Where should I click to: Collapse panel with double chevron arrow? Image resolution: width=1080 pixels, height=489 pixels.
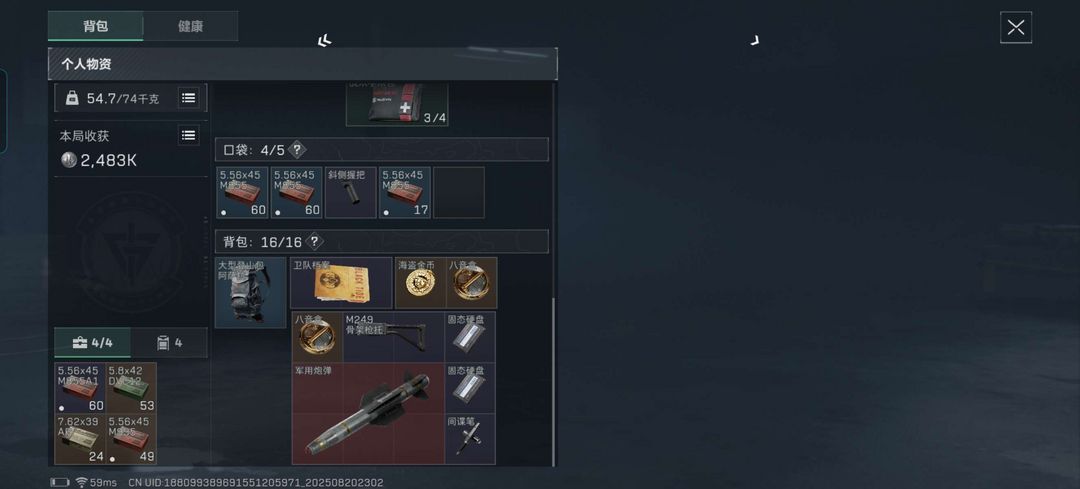[324, 41]
